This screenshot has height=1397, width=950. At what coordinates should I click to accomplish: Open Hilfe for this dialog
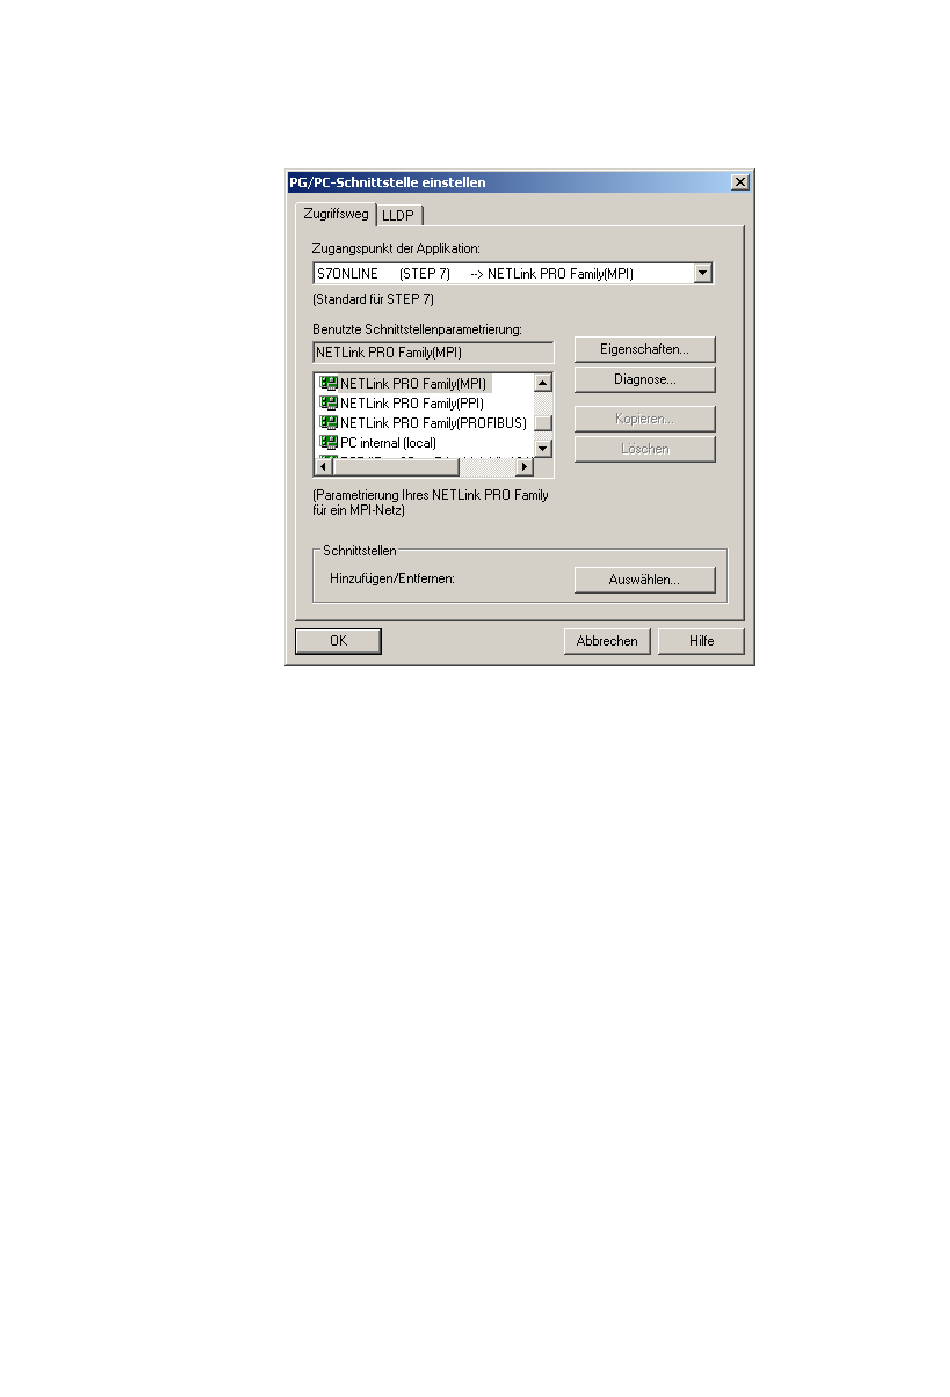click(701, 641)
